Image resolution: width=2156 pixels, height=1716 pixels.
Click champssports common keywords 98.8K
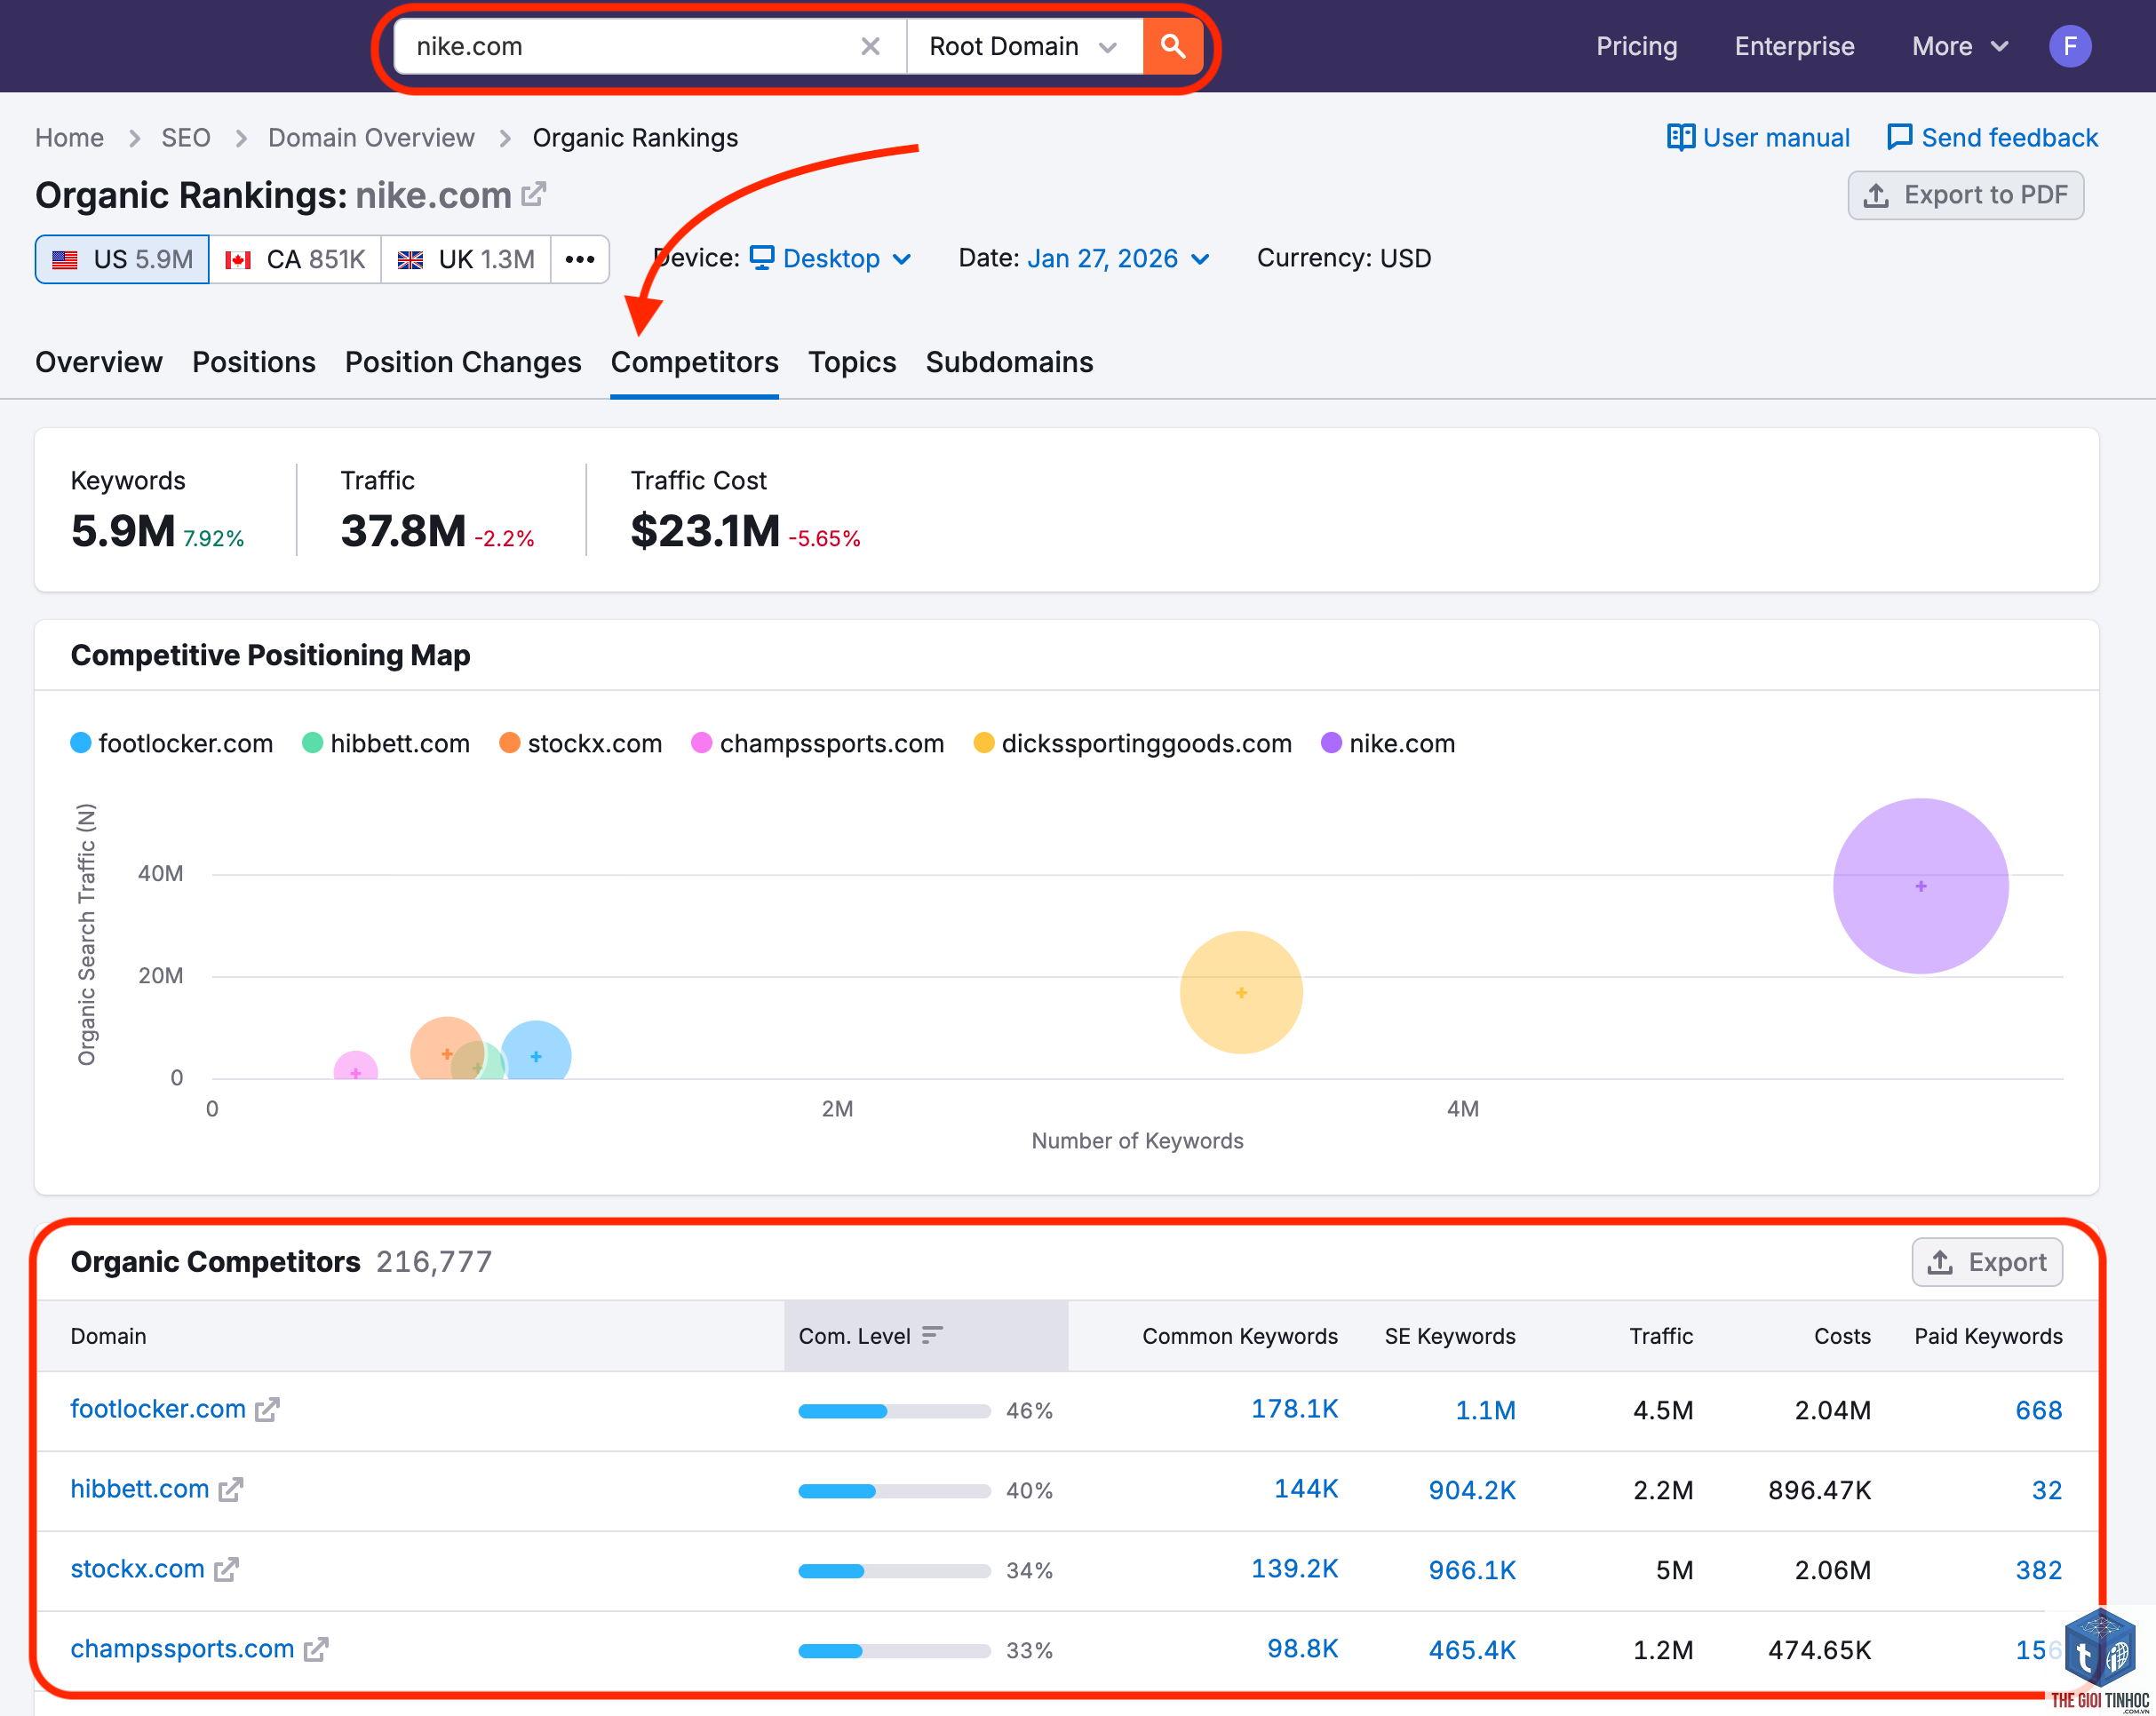click(1302, 1649)
